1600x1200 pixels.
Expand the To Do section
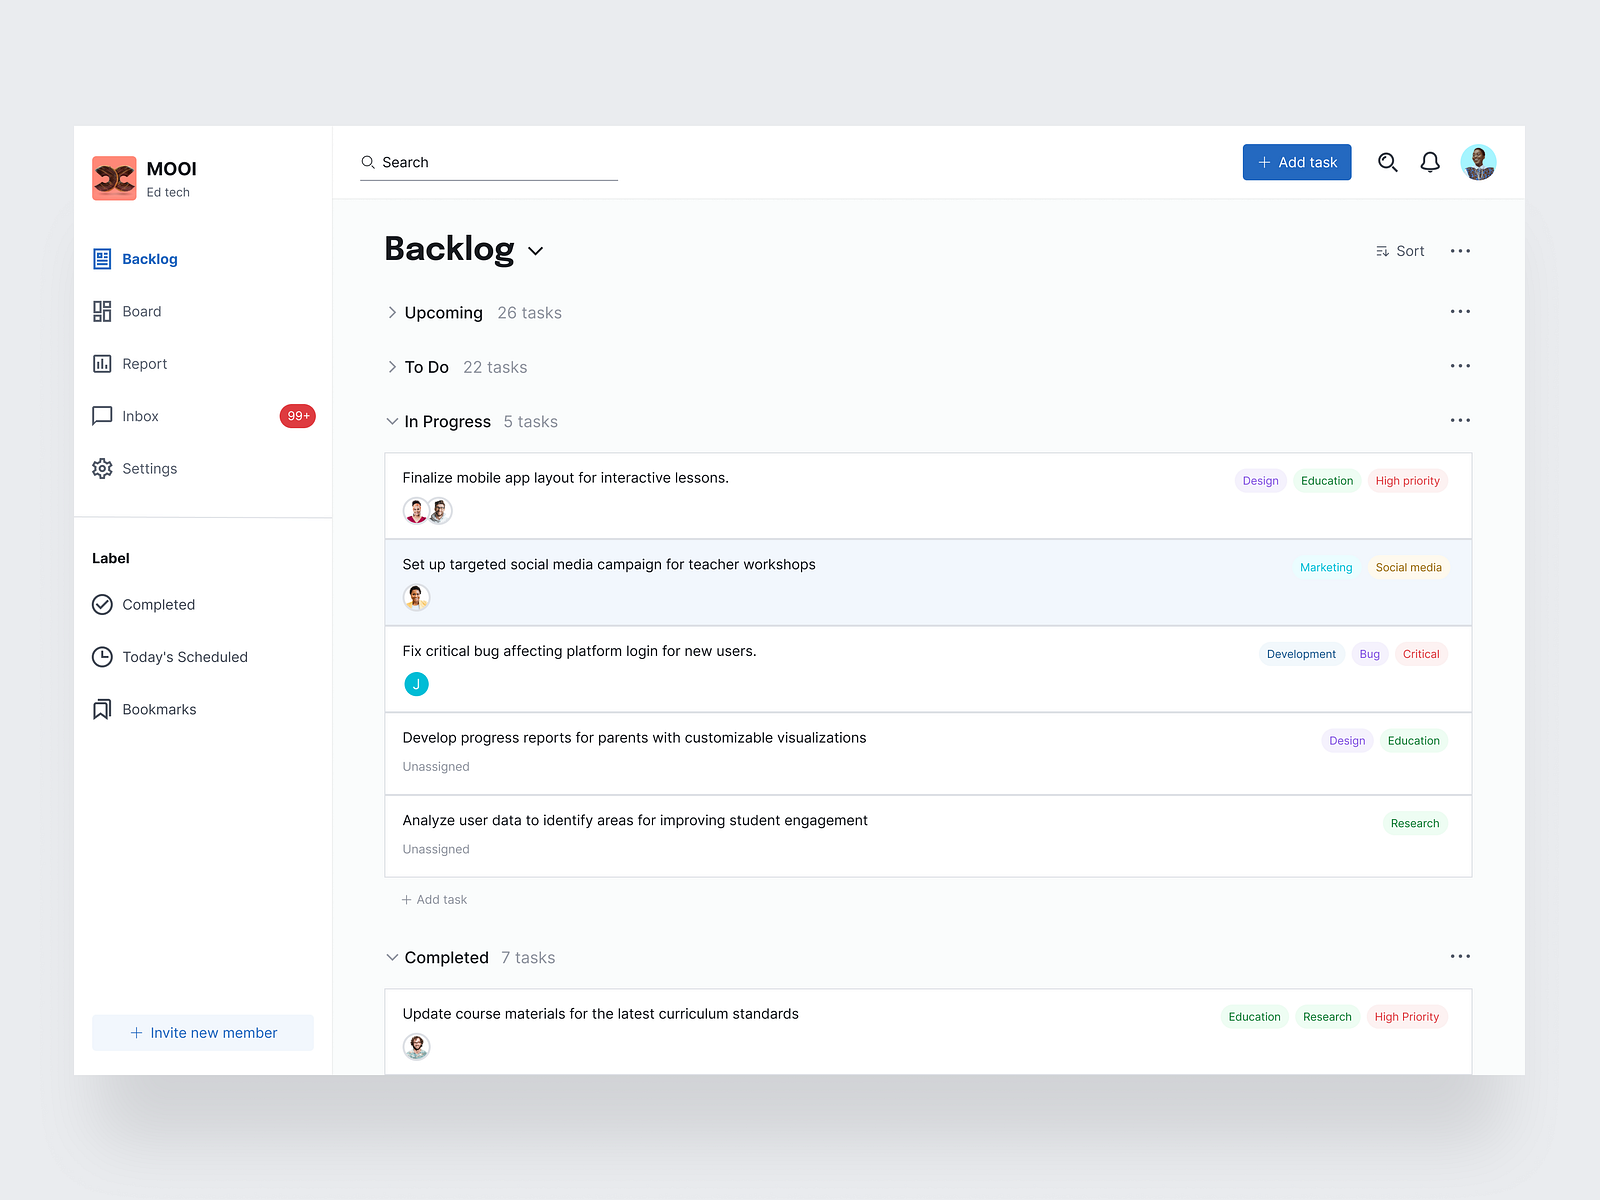click(392, 367)
